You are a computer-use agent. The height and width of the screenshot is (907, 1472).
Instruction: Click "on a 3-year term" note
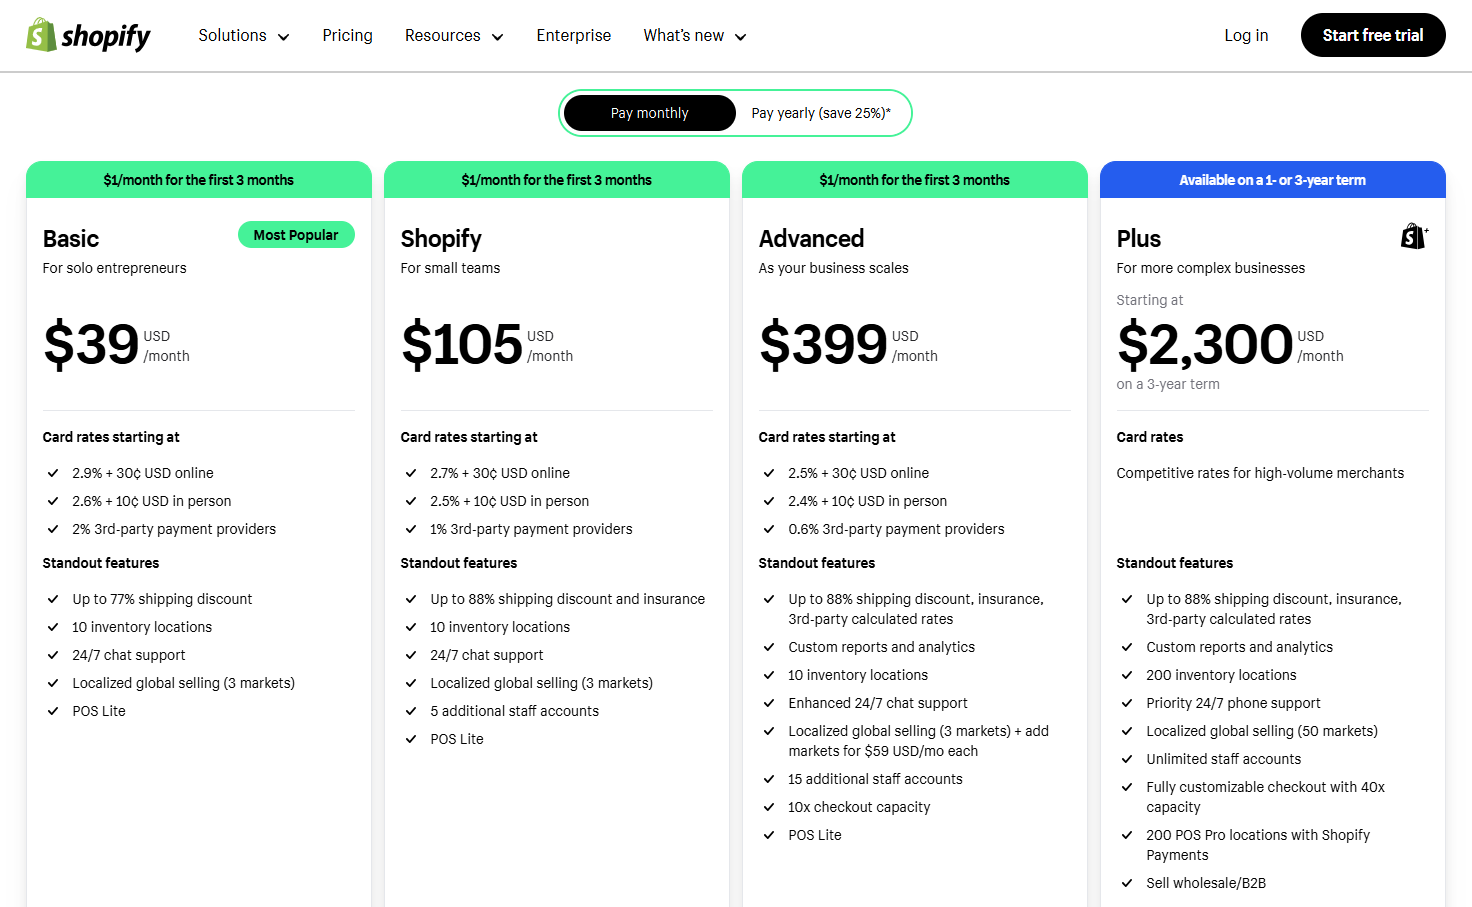click(1168, 384)
